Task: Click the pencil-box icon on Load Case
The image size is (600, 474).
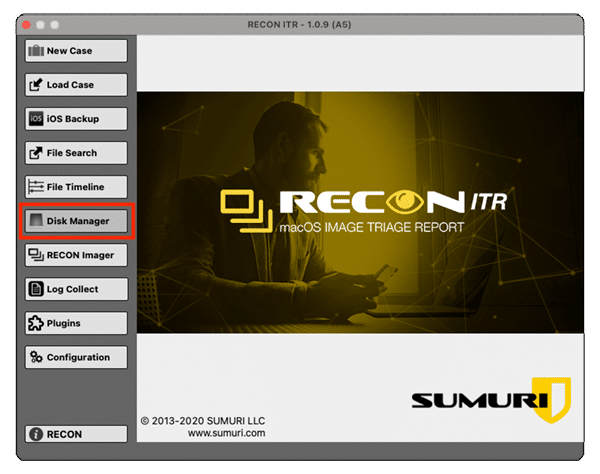Action: click(x=36, y=85)
